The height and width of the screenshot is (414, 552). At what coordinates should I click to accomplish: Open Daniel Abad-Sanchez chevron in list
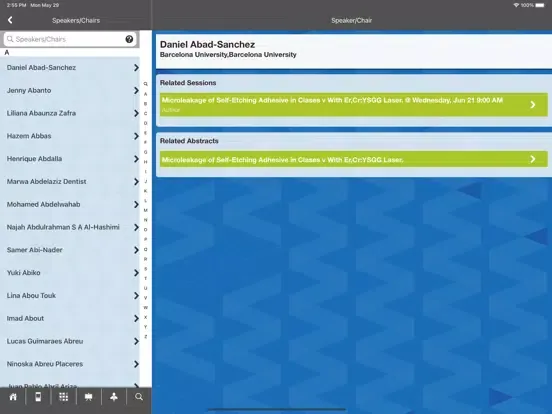(x=136, y=68)
